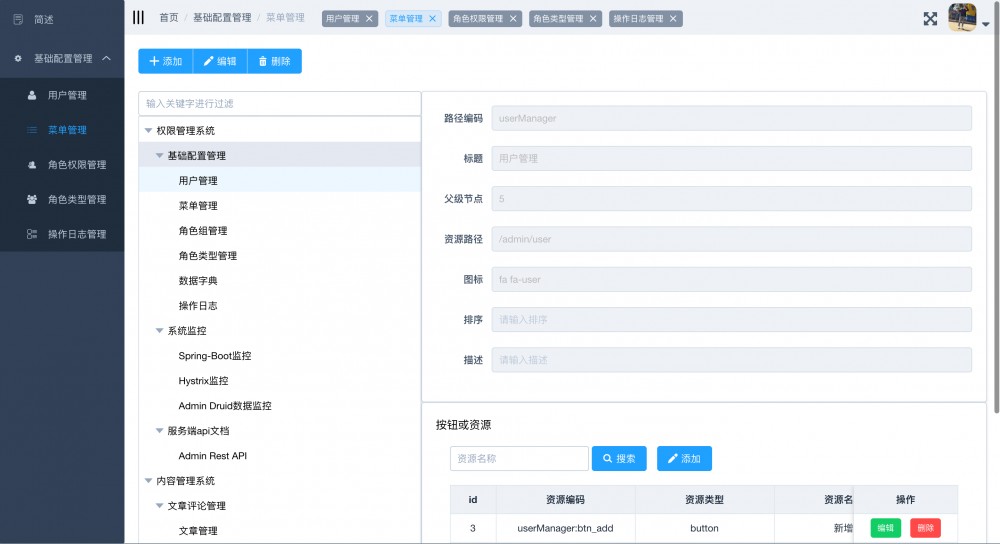Collapse the 基础配置管理 tree node arrow

(x=159, y=156)
